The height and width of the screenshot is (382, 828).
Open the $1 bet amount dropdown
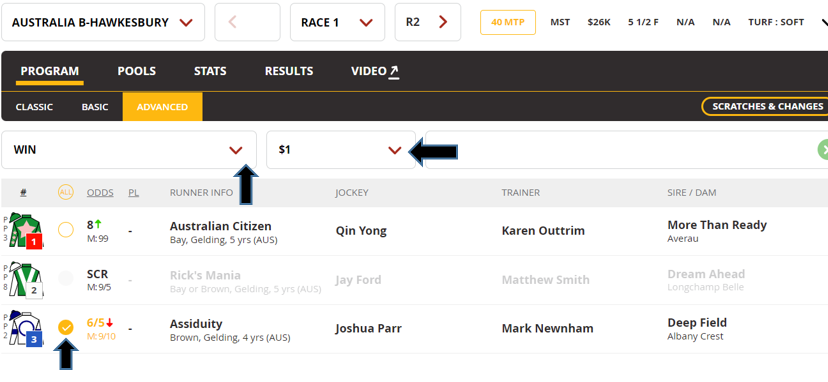point(341,150)
